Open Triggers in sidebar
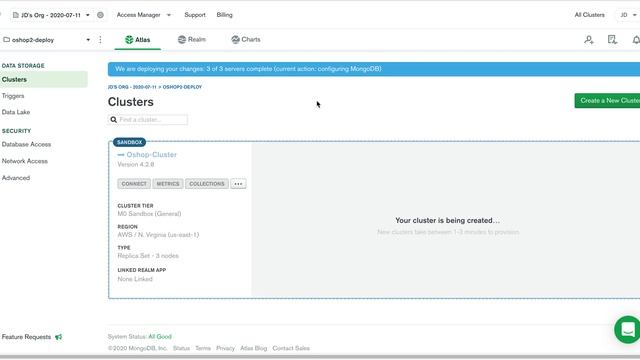This screenshot has height=360, width=640. pos(13,96)
